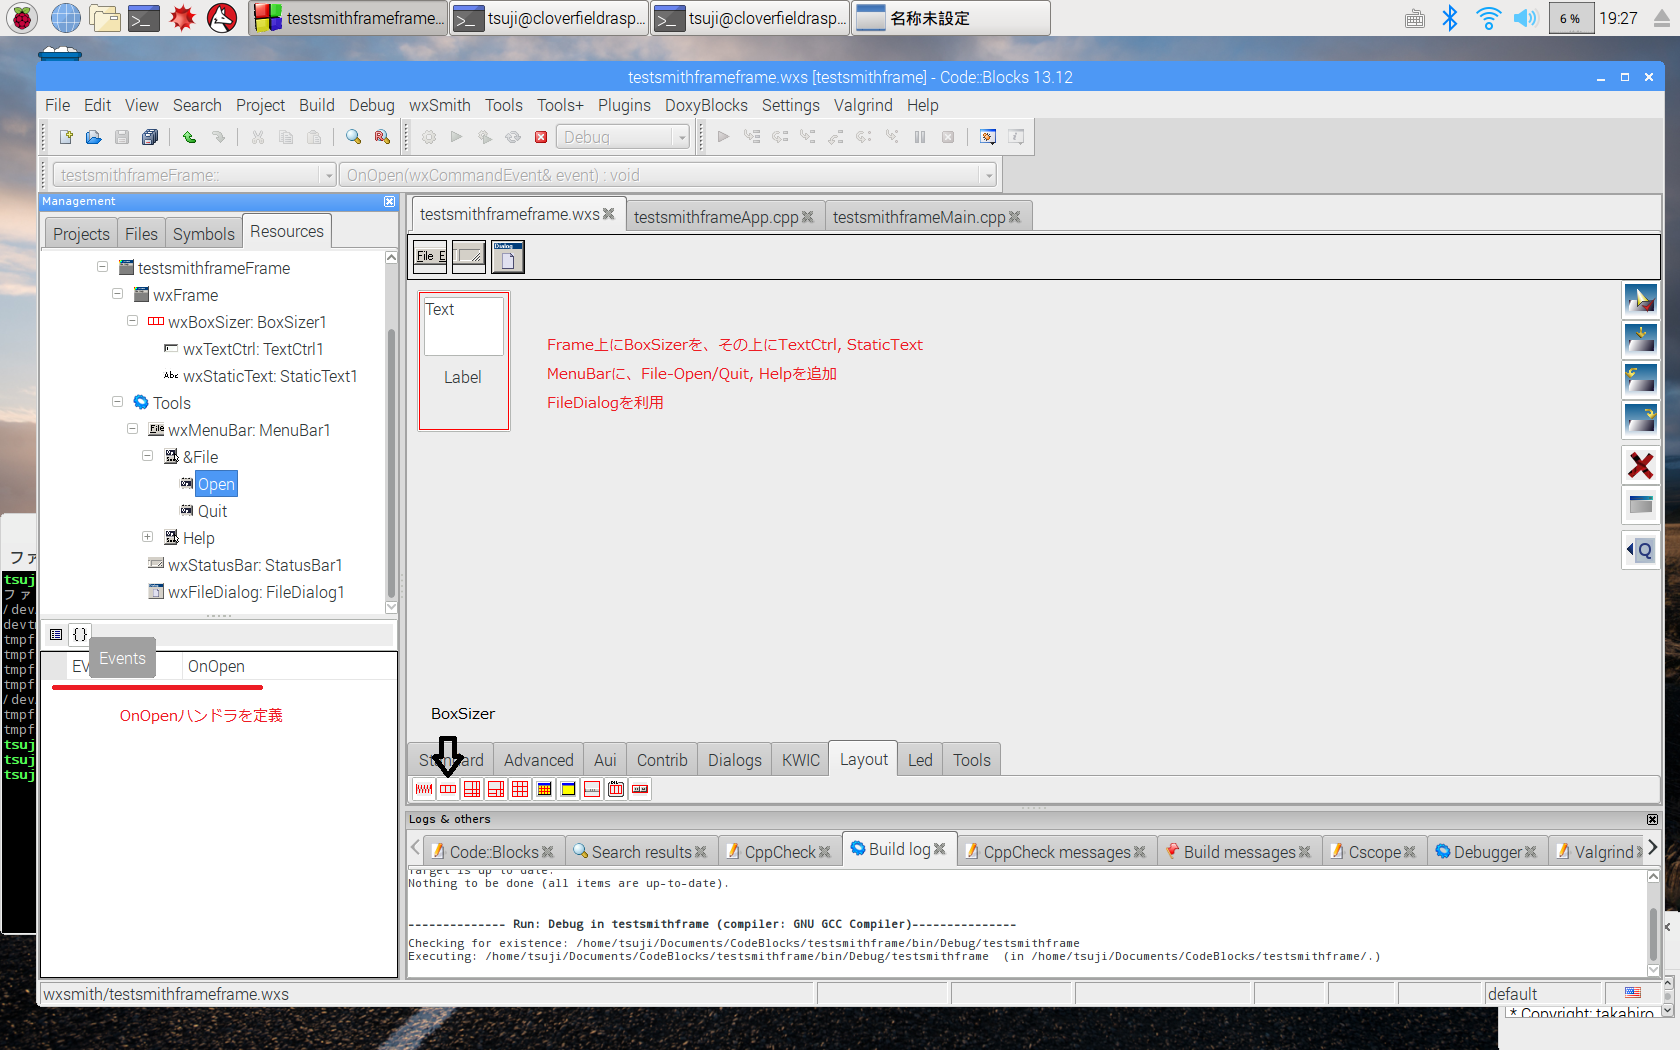Click the New file toolbar icon
1680x1050 pixels.
coord(66,137)
